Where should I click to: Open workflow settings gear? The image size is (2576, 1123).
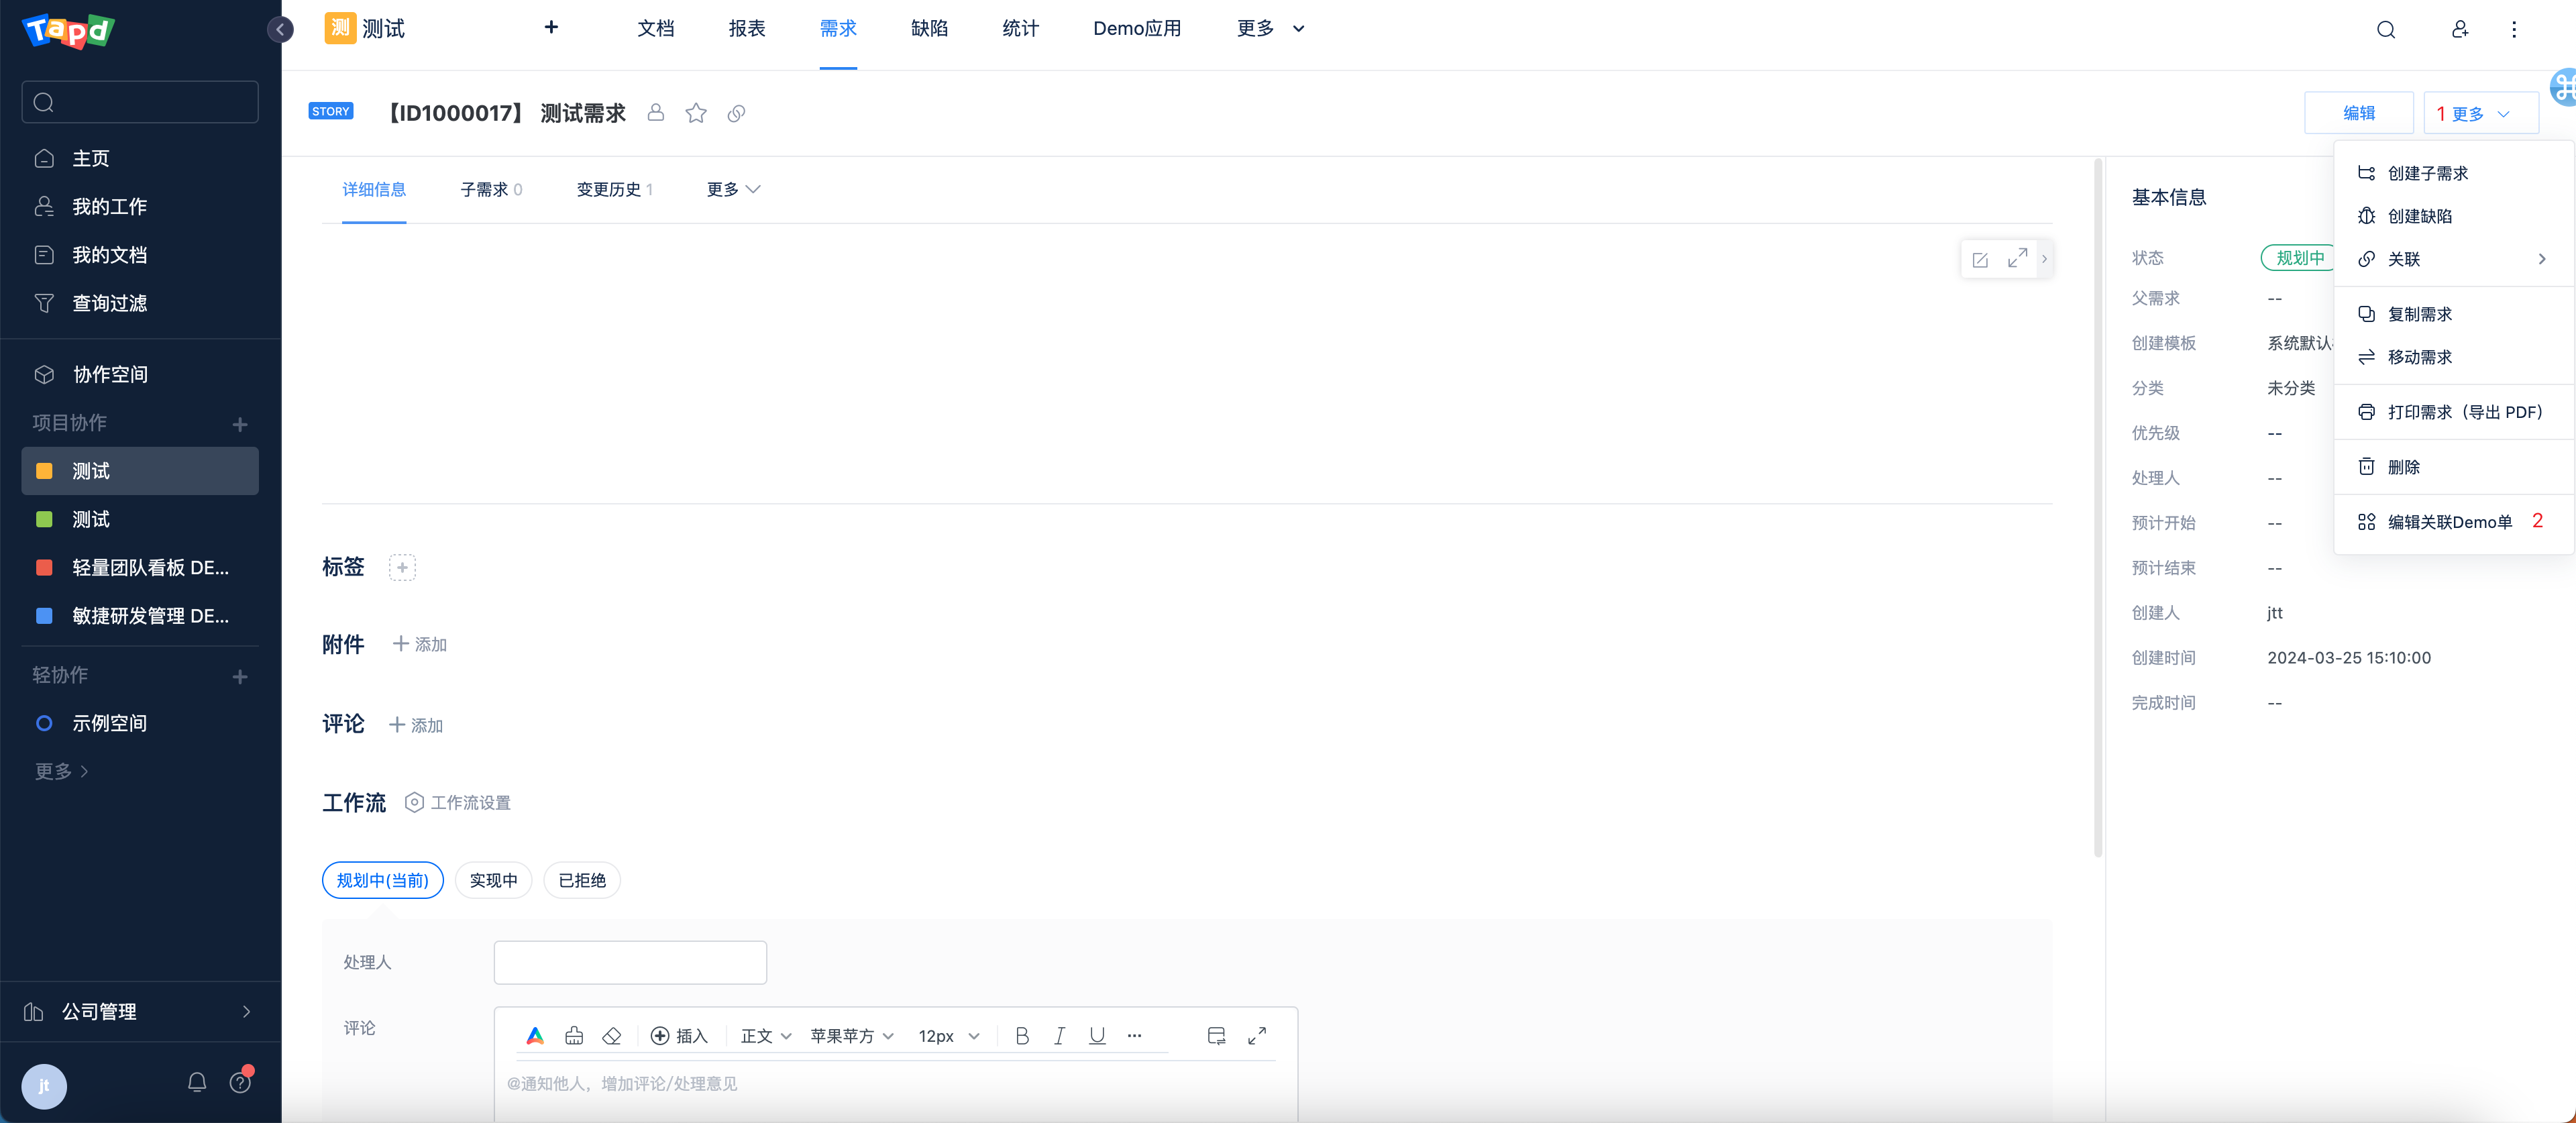(x=458, y=803)
